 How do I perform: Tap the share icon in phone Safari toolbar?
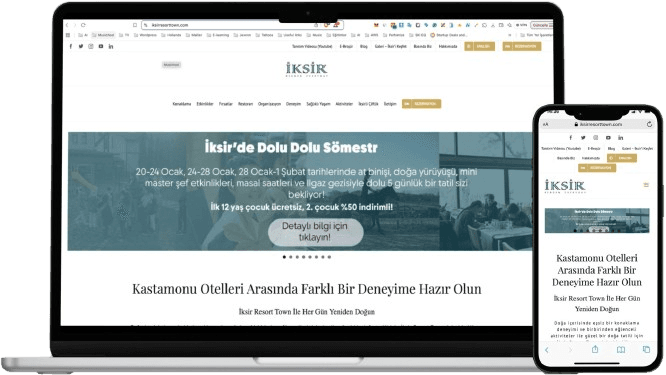pyautogui.click(x=595, y=349)
